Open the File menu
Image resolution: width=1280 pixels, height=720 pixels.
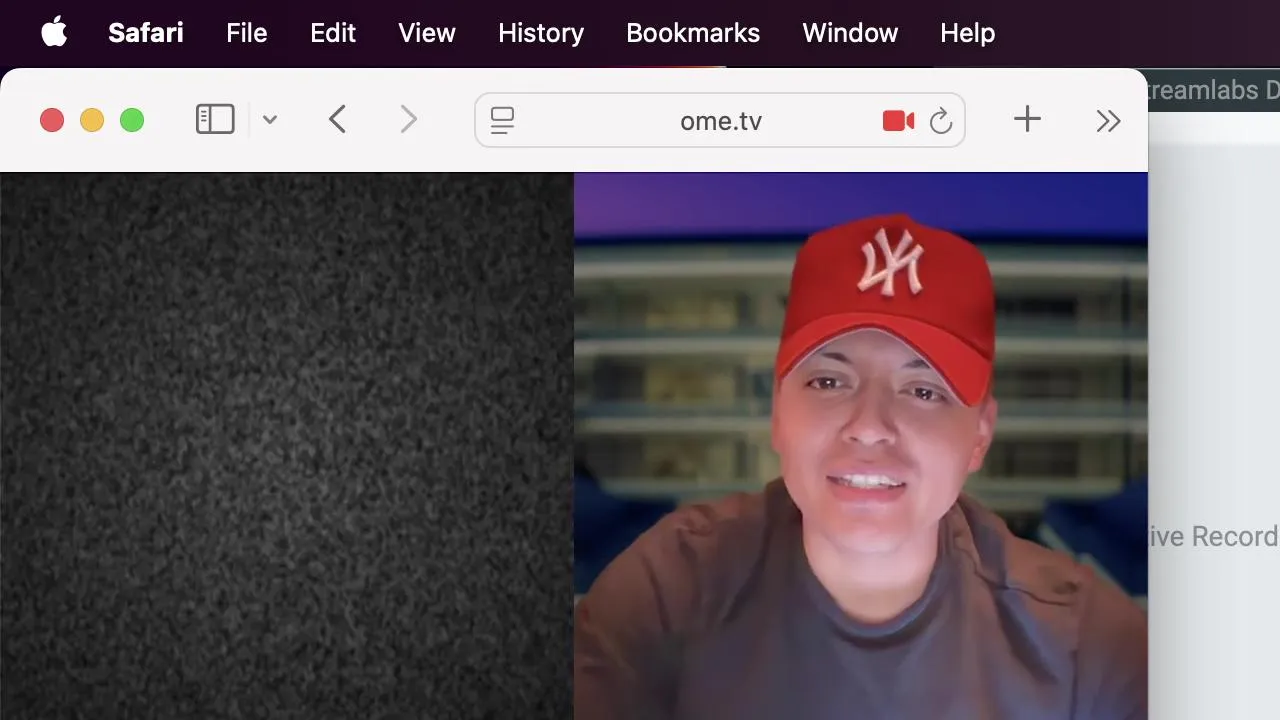click(x=246, y=33)
